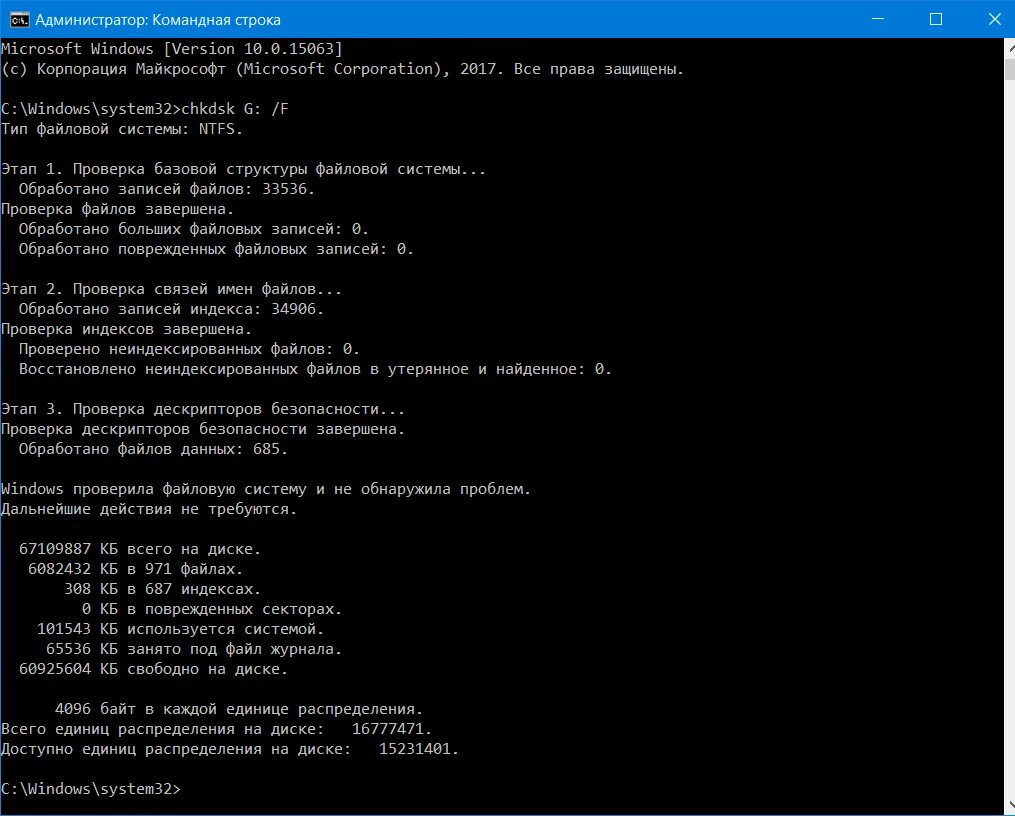This screenshot has height=816, width=1015.
Task: Click the 'chkdsk G: /F' command text
Action: click(235, 109)
